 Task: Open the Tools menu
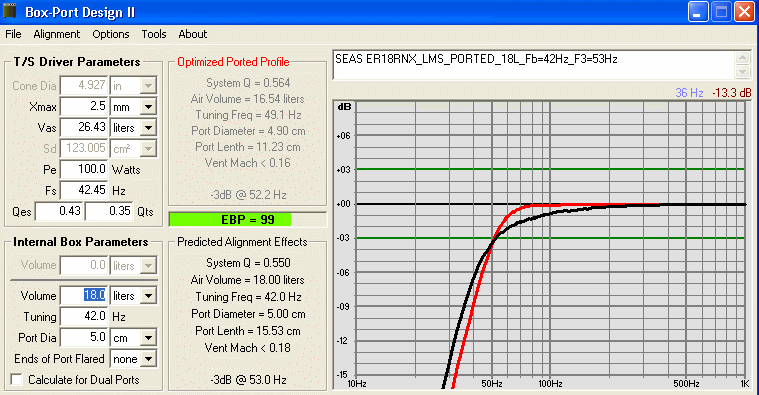click(x=154, y=34)
